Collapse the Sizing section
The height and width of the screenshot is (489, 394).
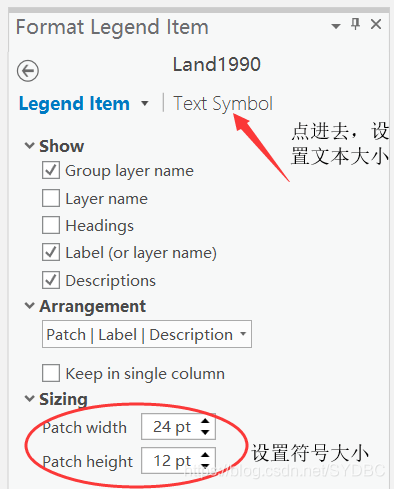30,398
